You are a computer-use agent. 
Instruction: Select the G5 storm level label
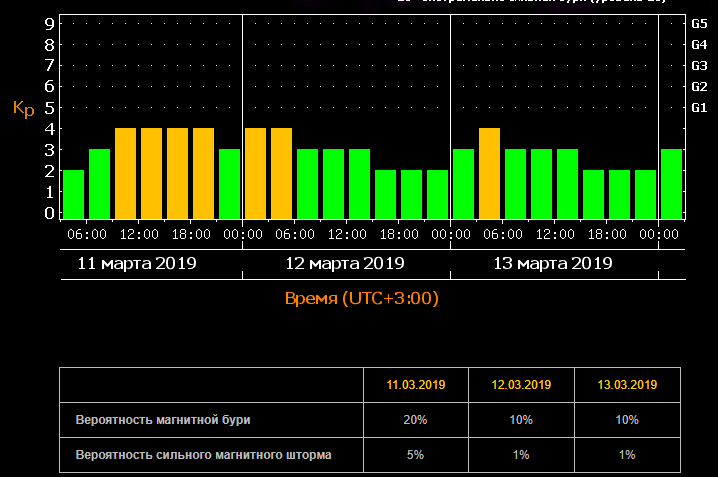click(x=700, y=22)
